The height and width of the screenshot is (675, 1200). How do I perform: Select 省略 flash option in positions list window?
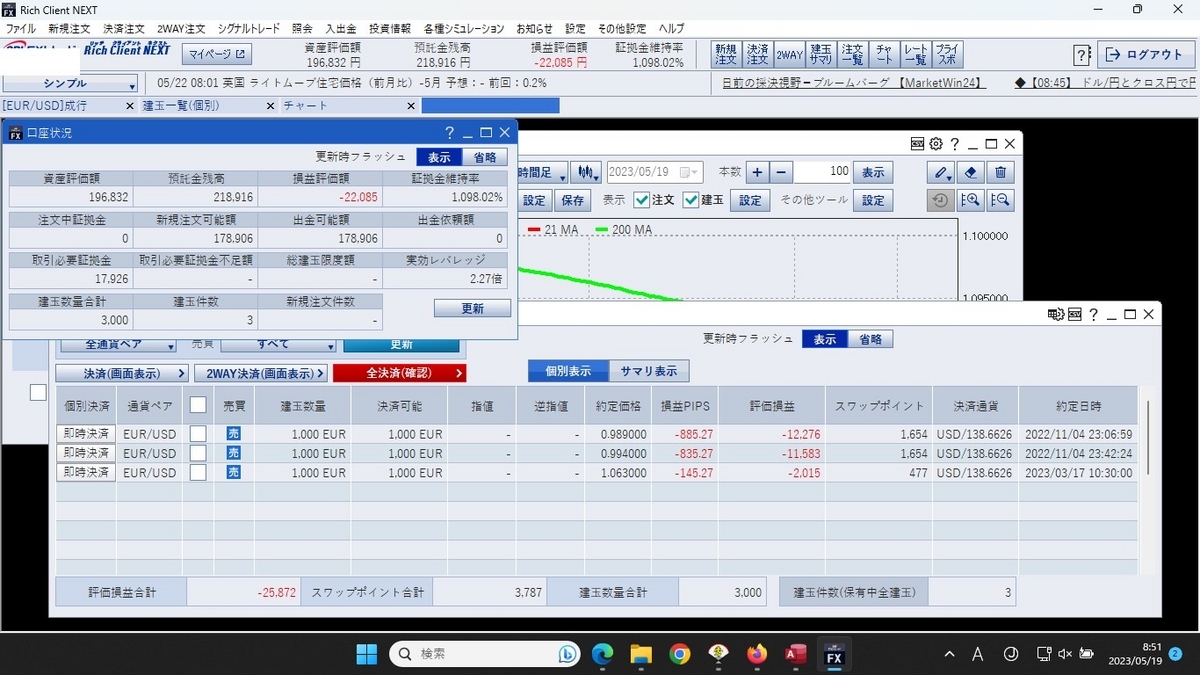tap(871, 339)
